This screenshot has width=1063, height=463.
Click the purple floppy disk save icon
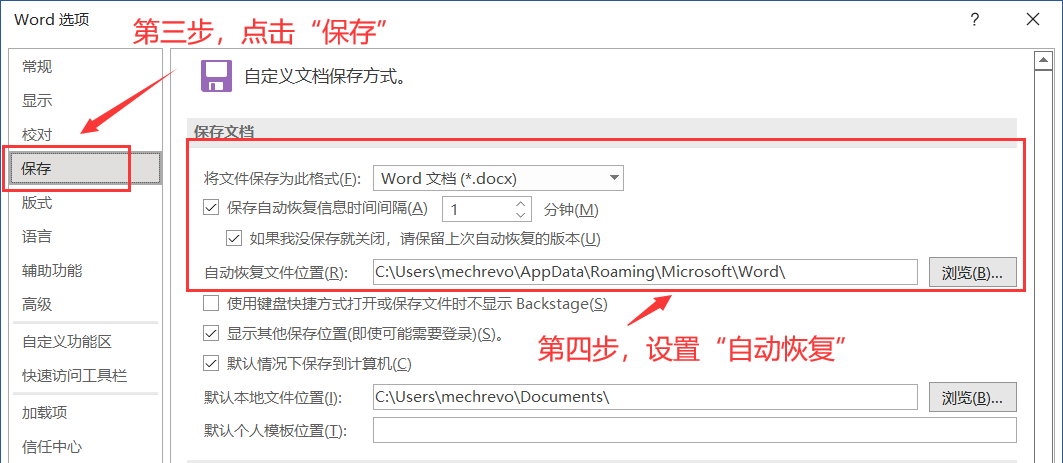tap(216, 75)
